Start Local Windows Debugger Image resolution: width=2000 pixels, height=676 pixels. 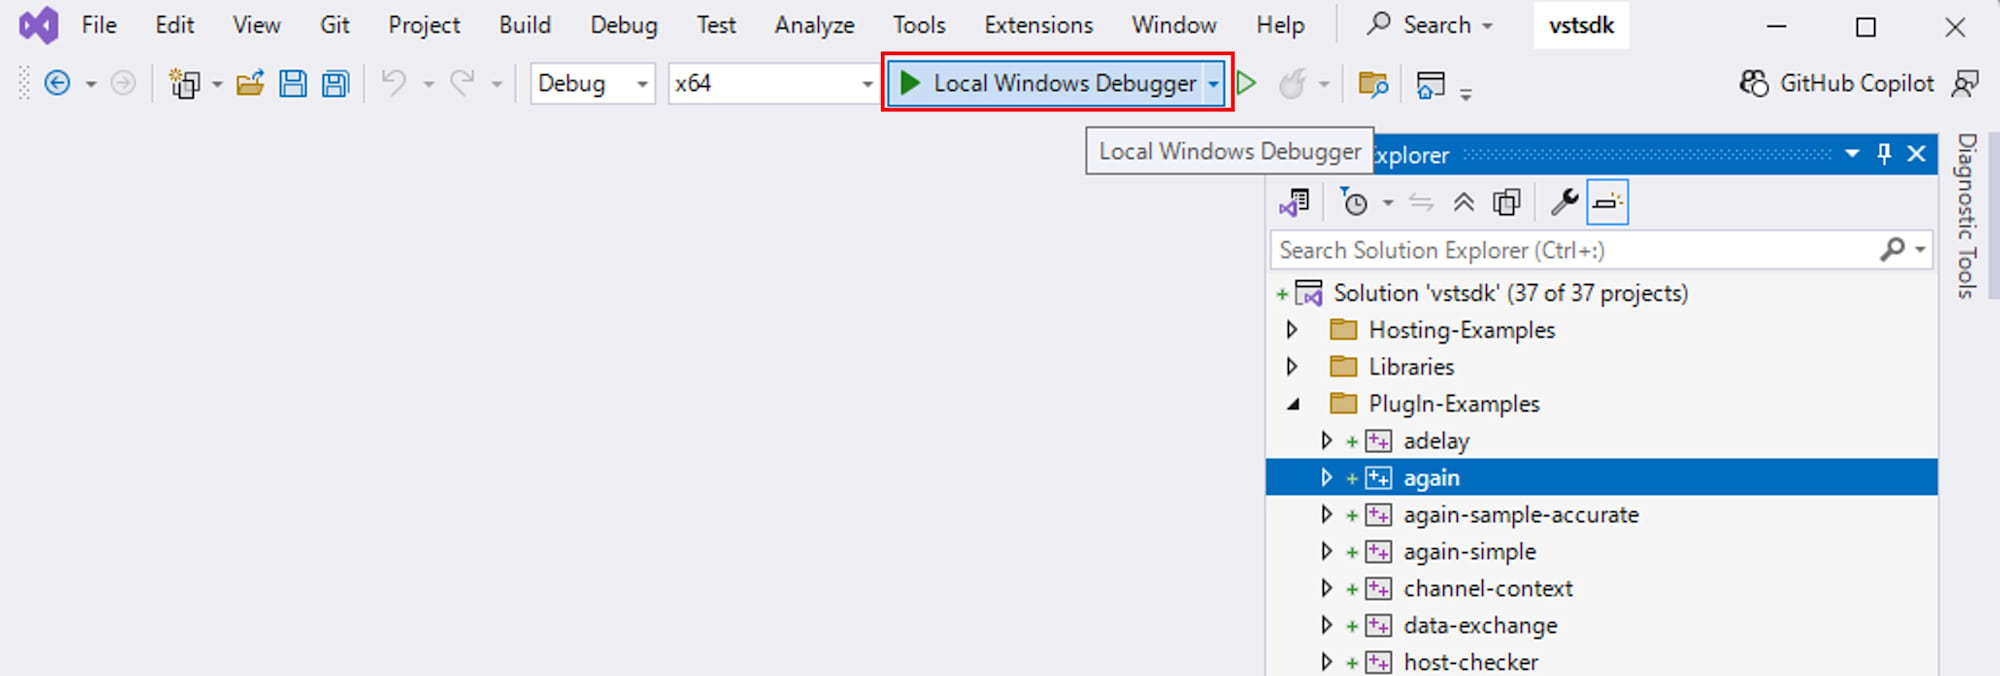(1046, 83)
